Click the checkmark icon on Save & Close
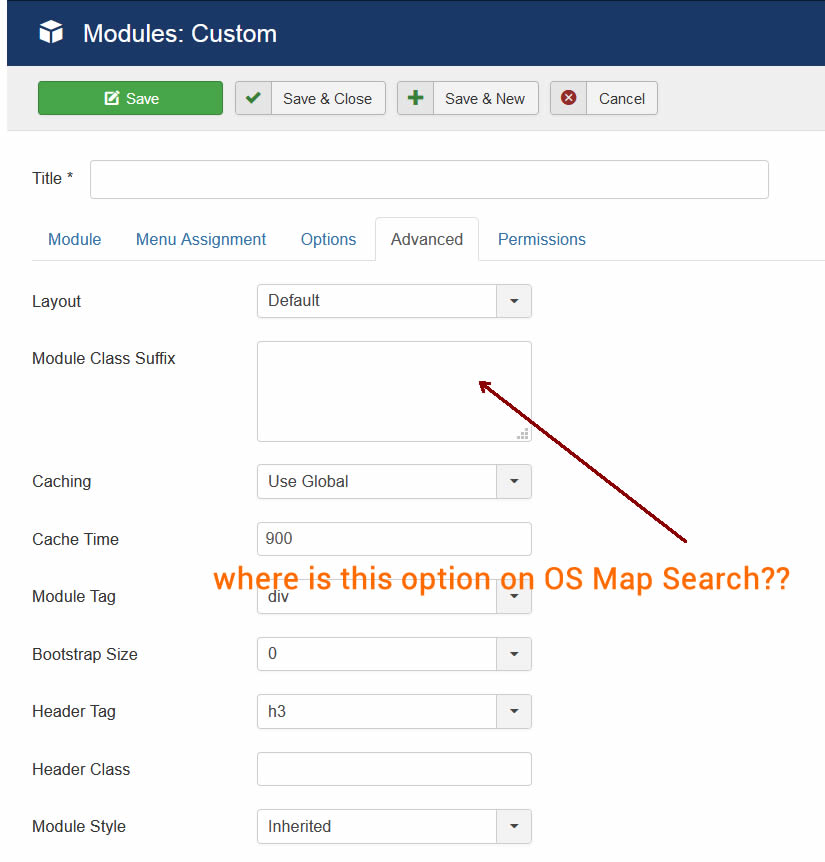This screenshot has height=862, width=825. 254,98
